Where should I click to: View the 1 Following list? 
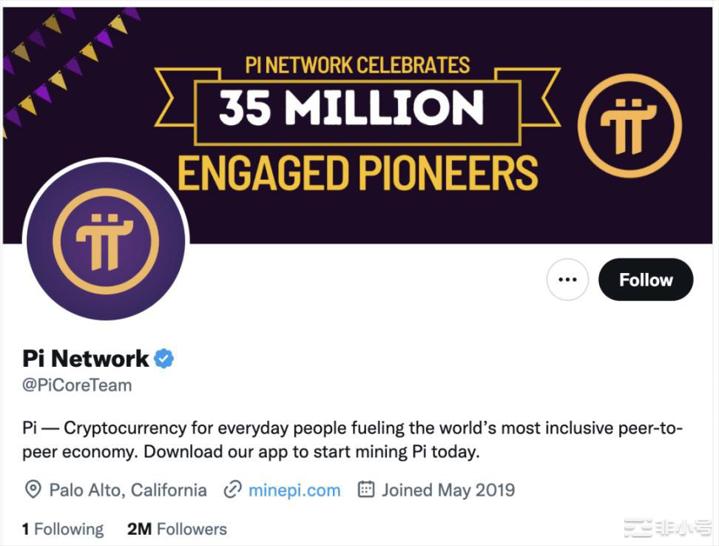pos(63,529)
